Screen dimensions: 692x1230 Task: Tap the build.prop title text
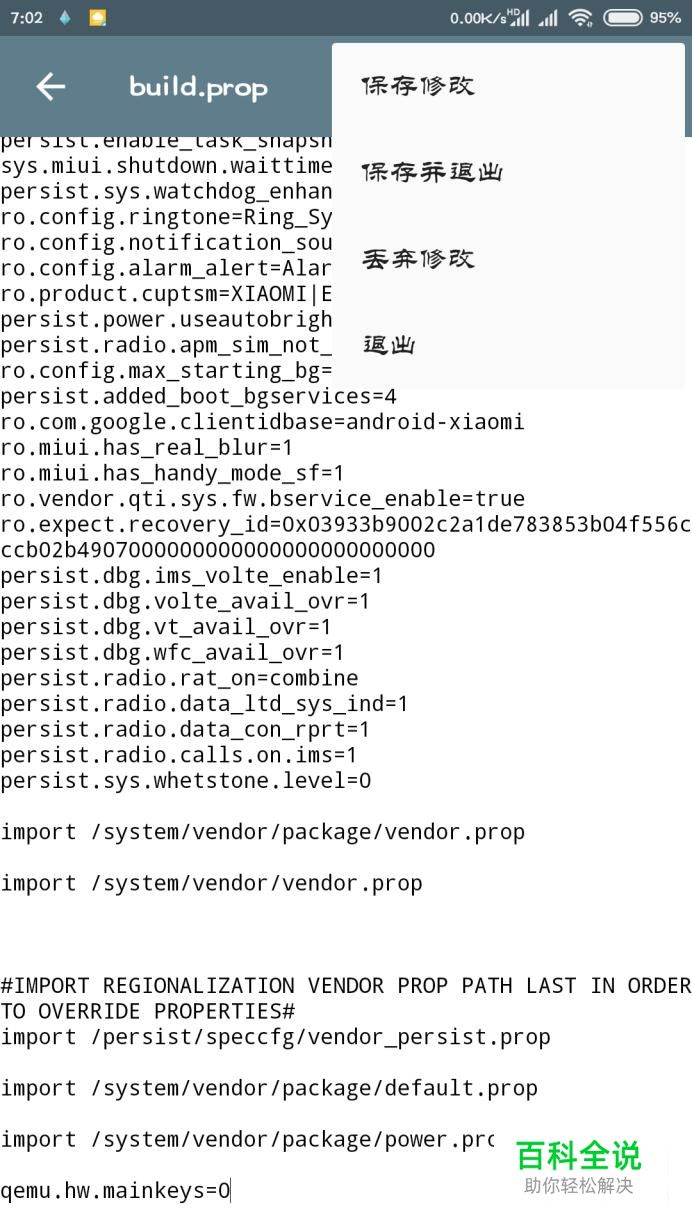(x=198, y=88)
